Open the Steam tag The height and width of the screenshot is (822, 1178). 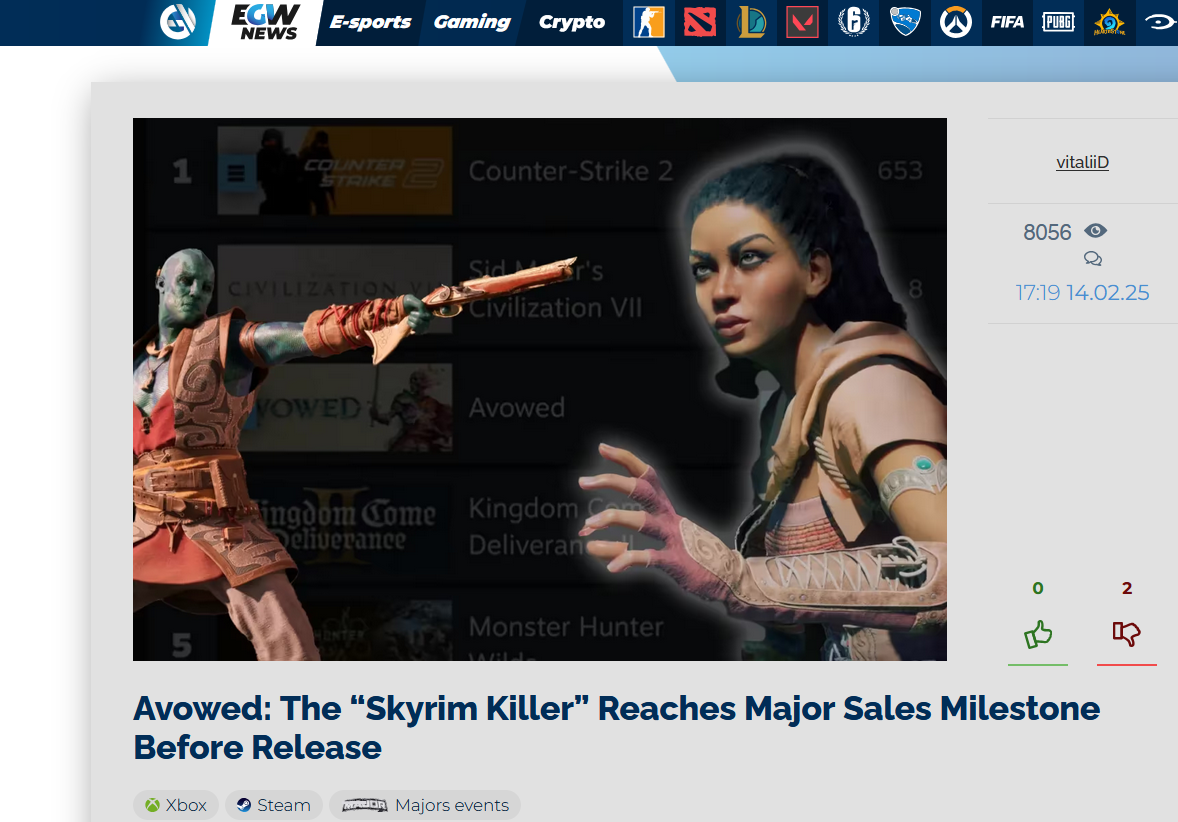tap(273, 805)
